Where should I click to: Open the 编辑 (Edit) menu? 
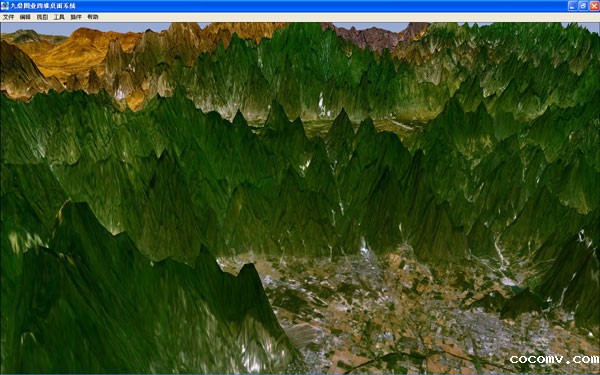(x=25, y=17)
